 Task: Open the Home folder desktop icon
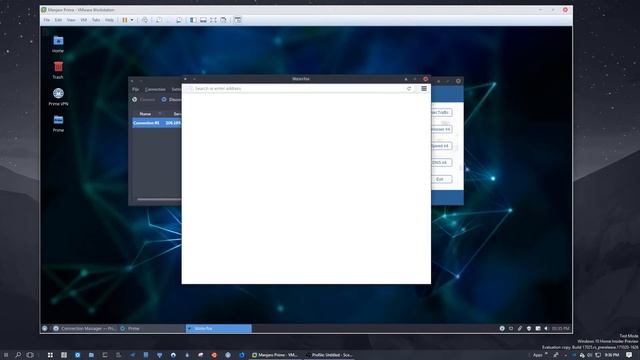(x=58, y=44)
